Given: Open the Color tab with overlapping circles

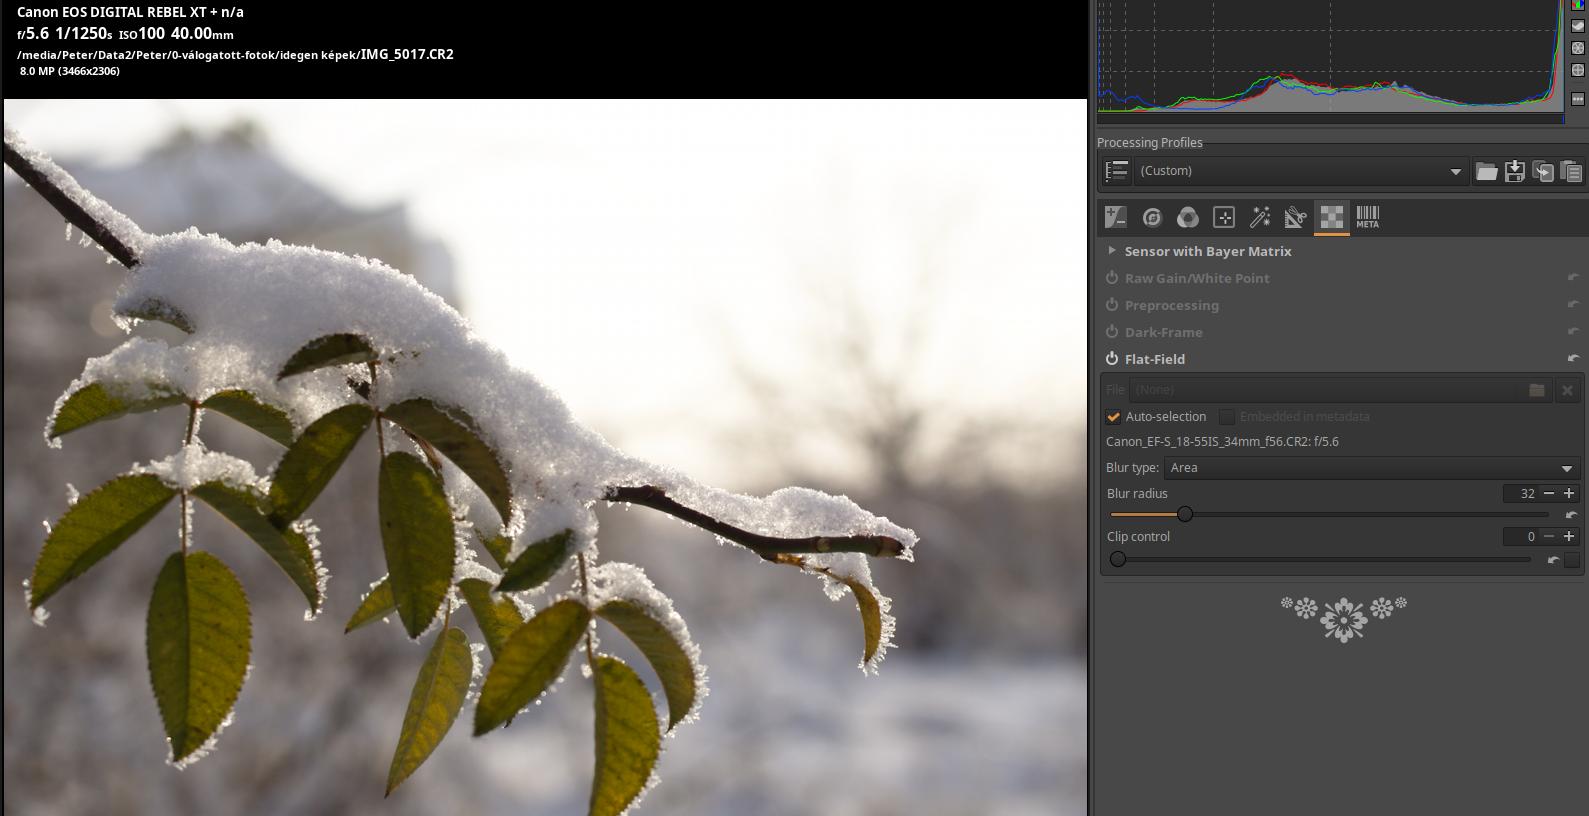Looking at the screenshot, I should tap(1188, 217).
